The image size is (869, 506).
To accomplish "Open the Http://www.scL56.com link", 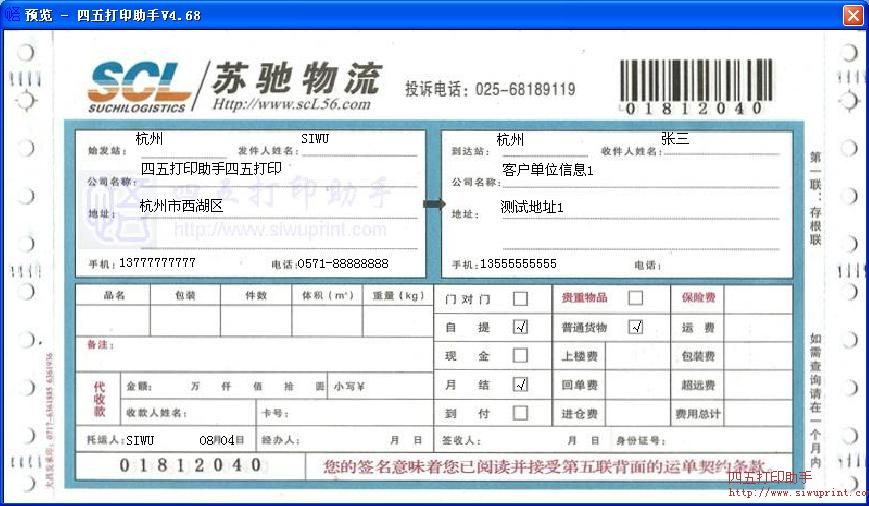I will (x=291, y=104).
